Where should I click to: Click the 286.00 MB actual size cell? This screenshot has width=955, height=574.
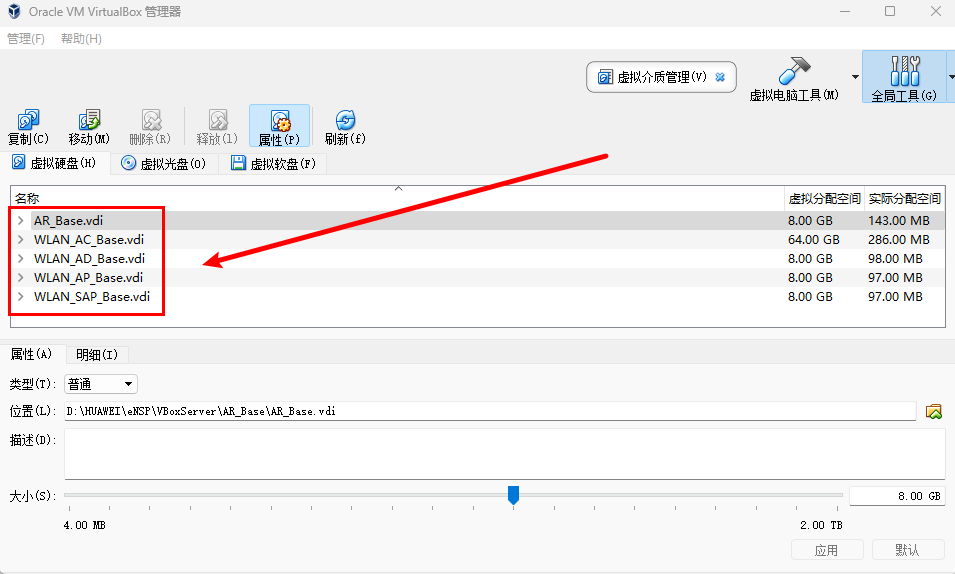tap(899, 239)
